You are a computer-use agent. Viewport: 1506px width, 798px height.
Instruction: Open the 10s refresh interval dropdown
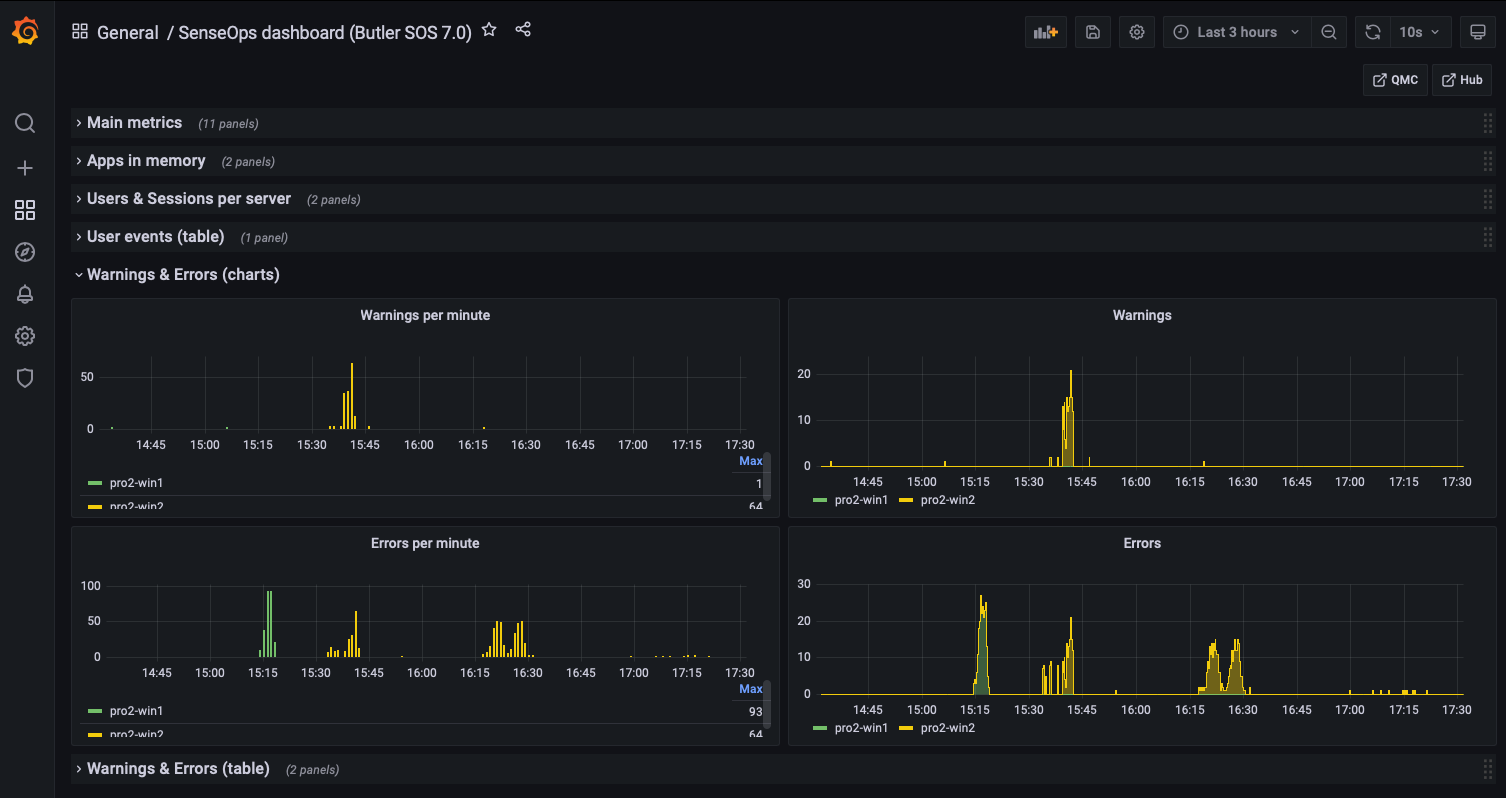[x=1419, y=32]
